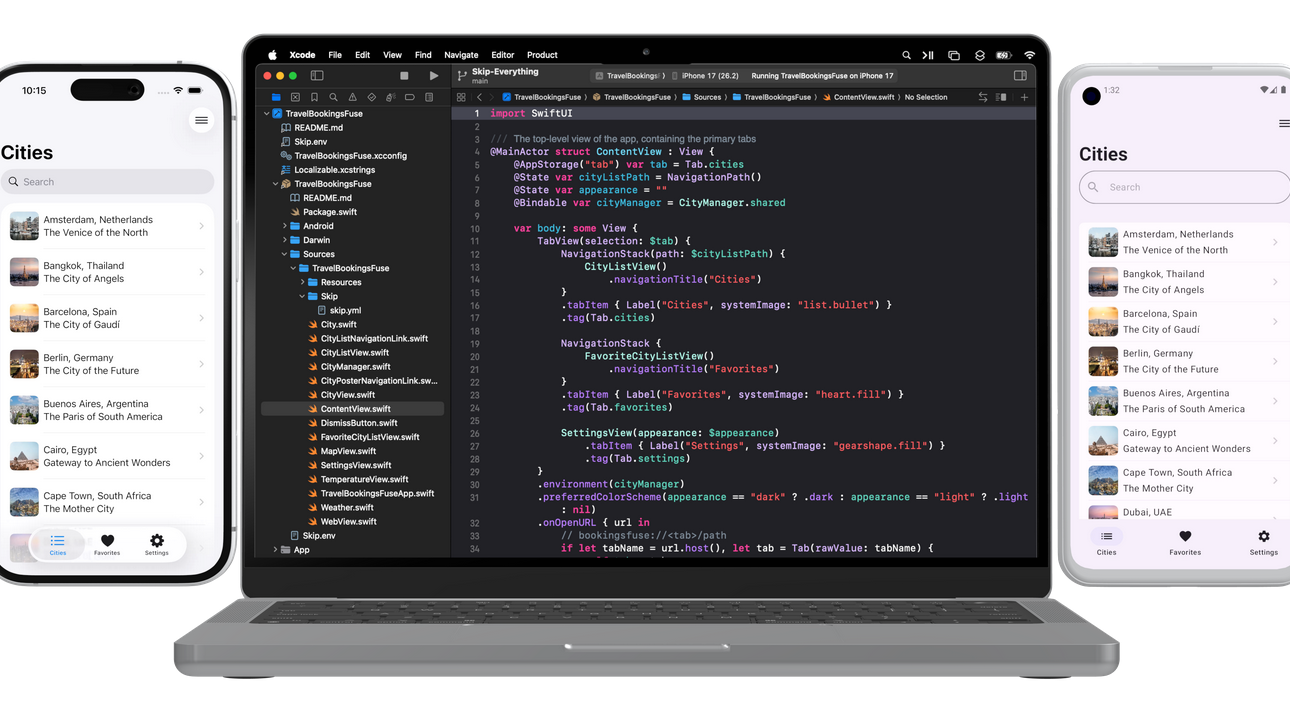This screenshot has height=705, width=1290.
Task: Open the adjust editor options icon
Action: (x=1001, y=98)
